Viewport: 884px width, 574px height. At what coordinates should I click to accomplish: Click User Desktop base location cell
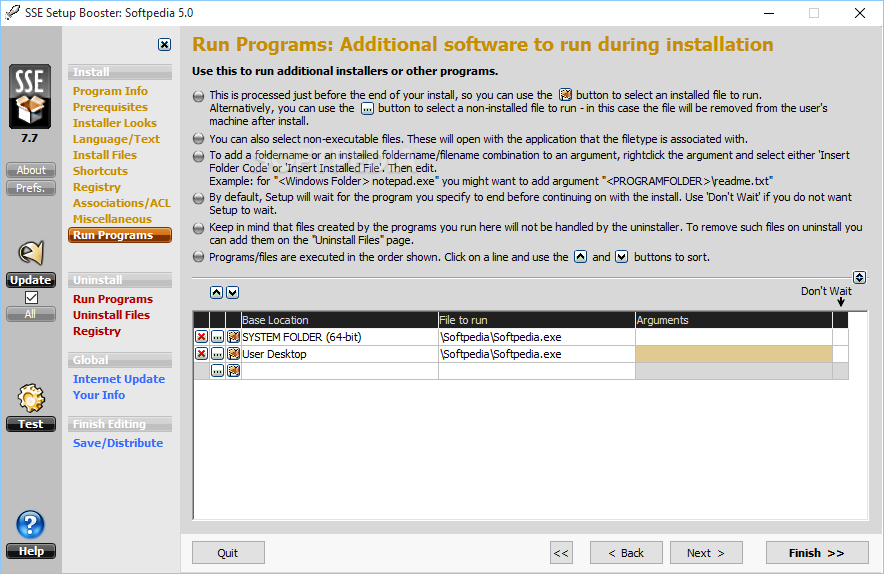pyautogui.click(x=339, y=354)
